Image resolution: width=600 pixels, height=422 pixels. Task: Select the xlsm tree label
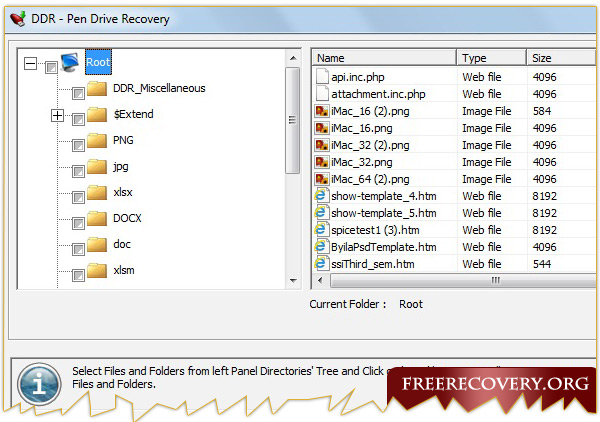(124, 270)
